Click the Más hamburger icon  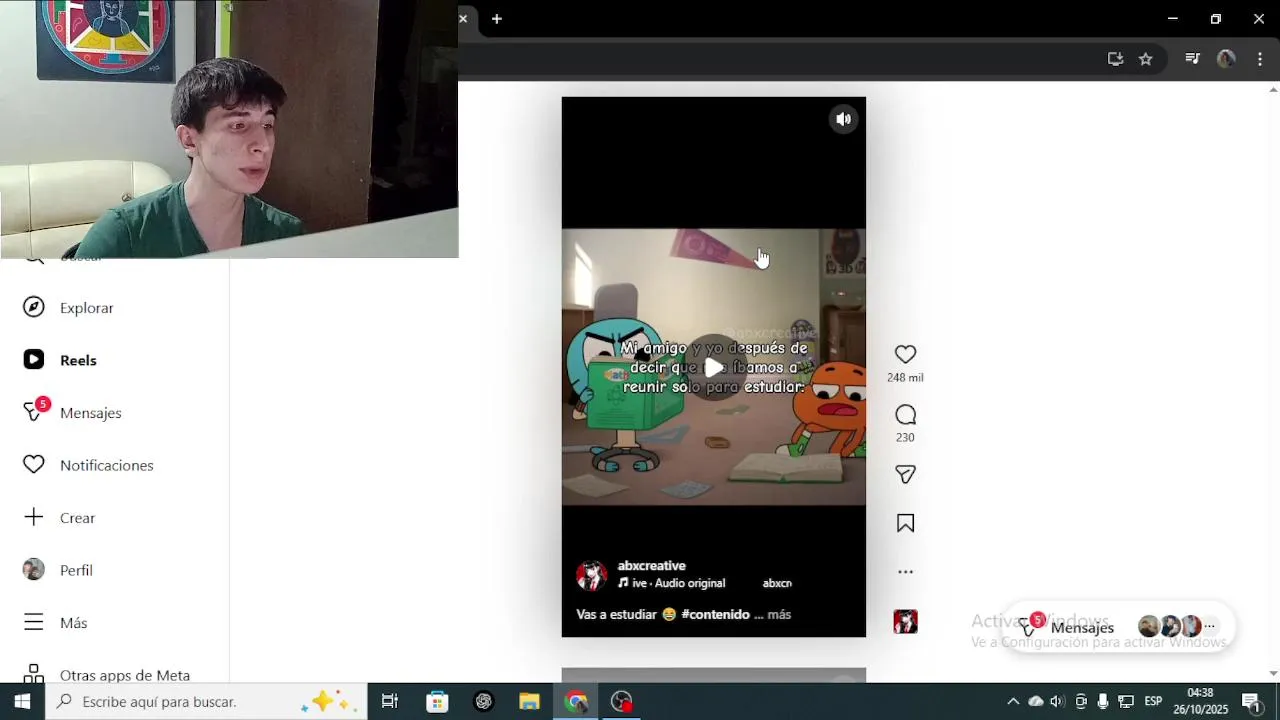[x=34, y=622]
